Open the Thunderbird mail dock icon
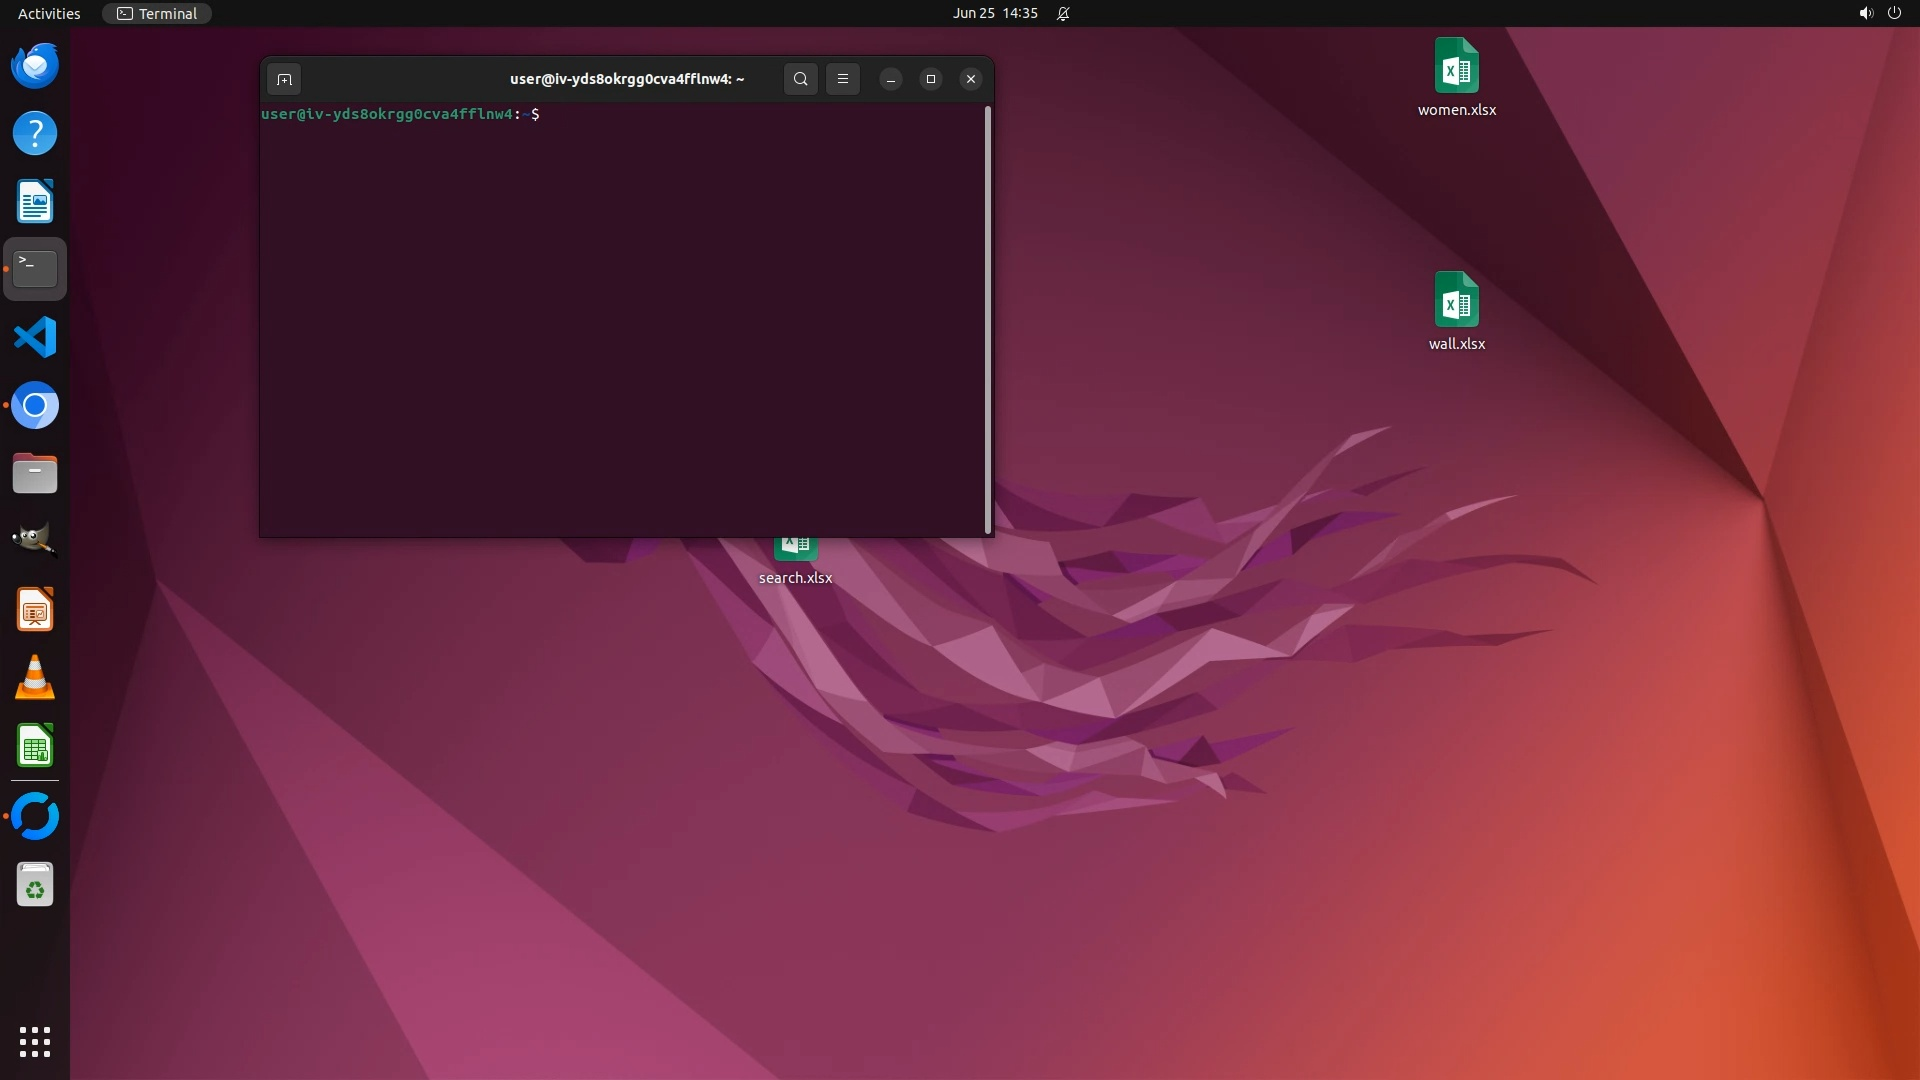This screenshot has width=1920, height=1080. (x=35, y=66)
